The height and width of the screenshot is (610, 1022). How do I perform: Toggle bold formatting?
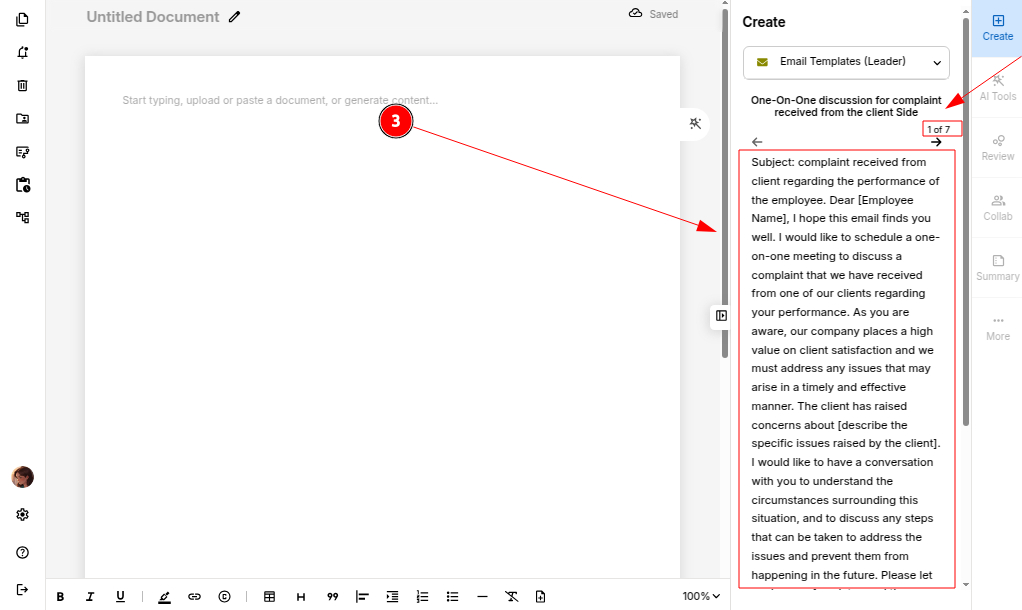point(60,596)
